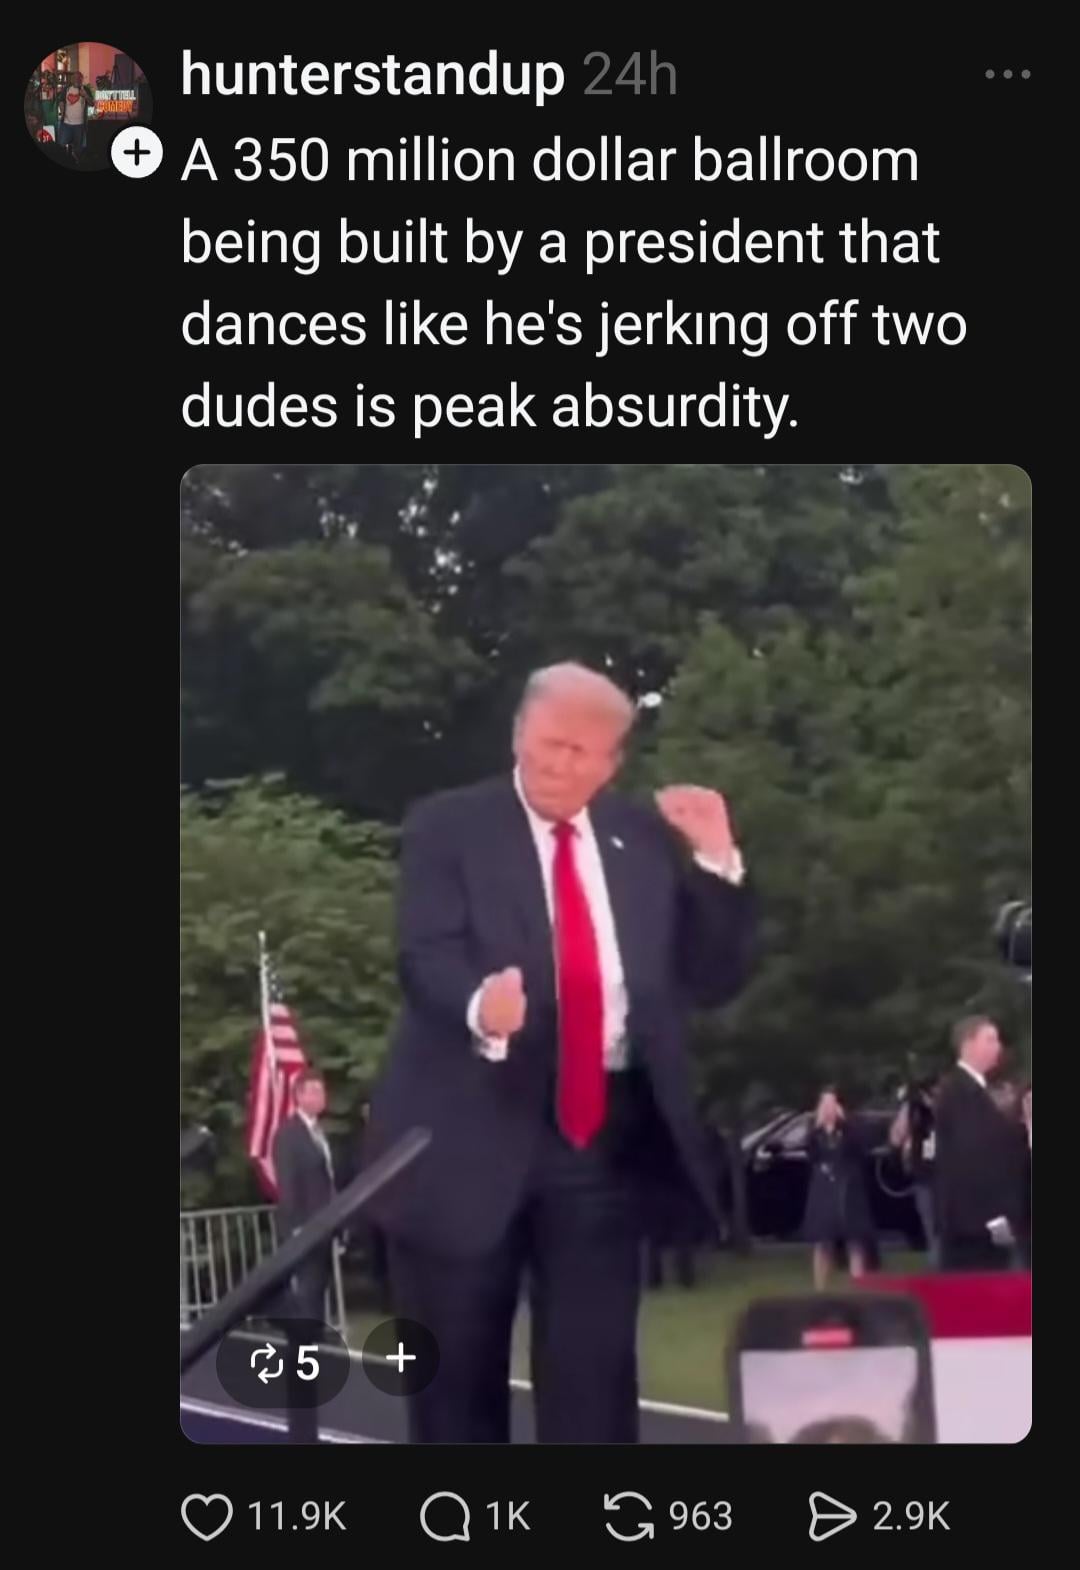This screenshot has width=1080, height=1570.
Task: Open the hunterstandup username link
Action: (373, 75)
